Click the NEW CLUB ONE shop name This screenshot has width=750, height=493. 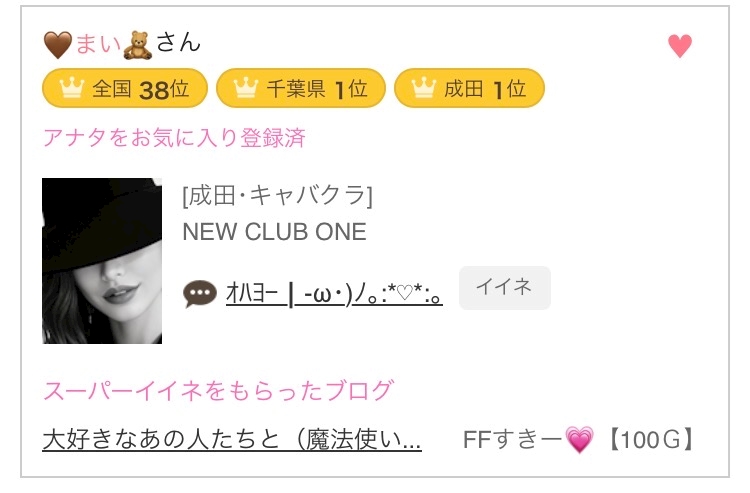pos(274,232)
